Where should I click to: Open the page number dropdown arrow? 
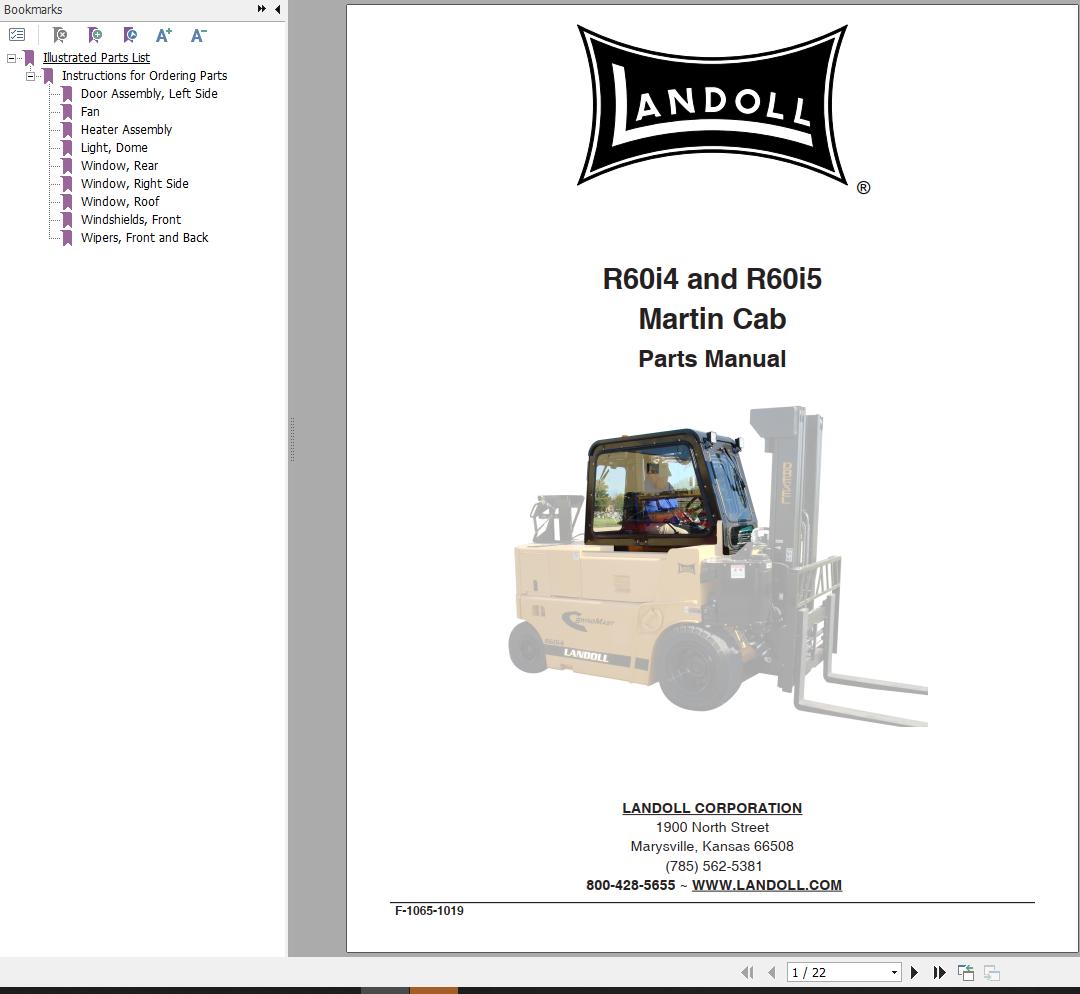(893, 971)
